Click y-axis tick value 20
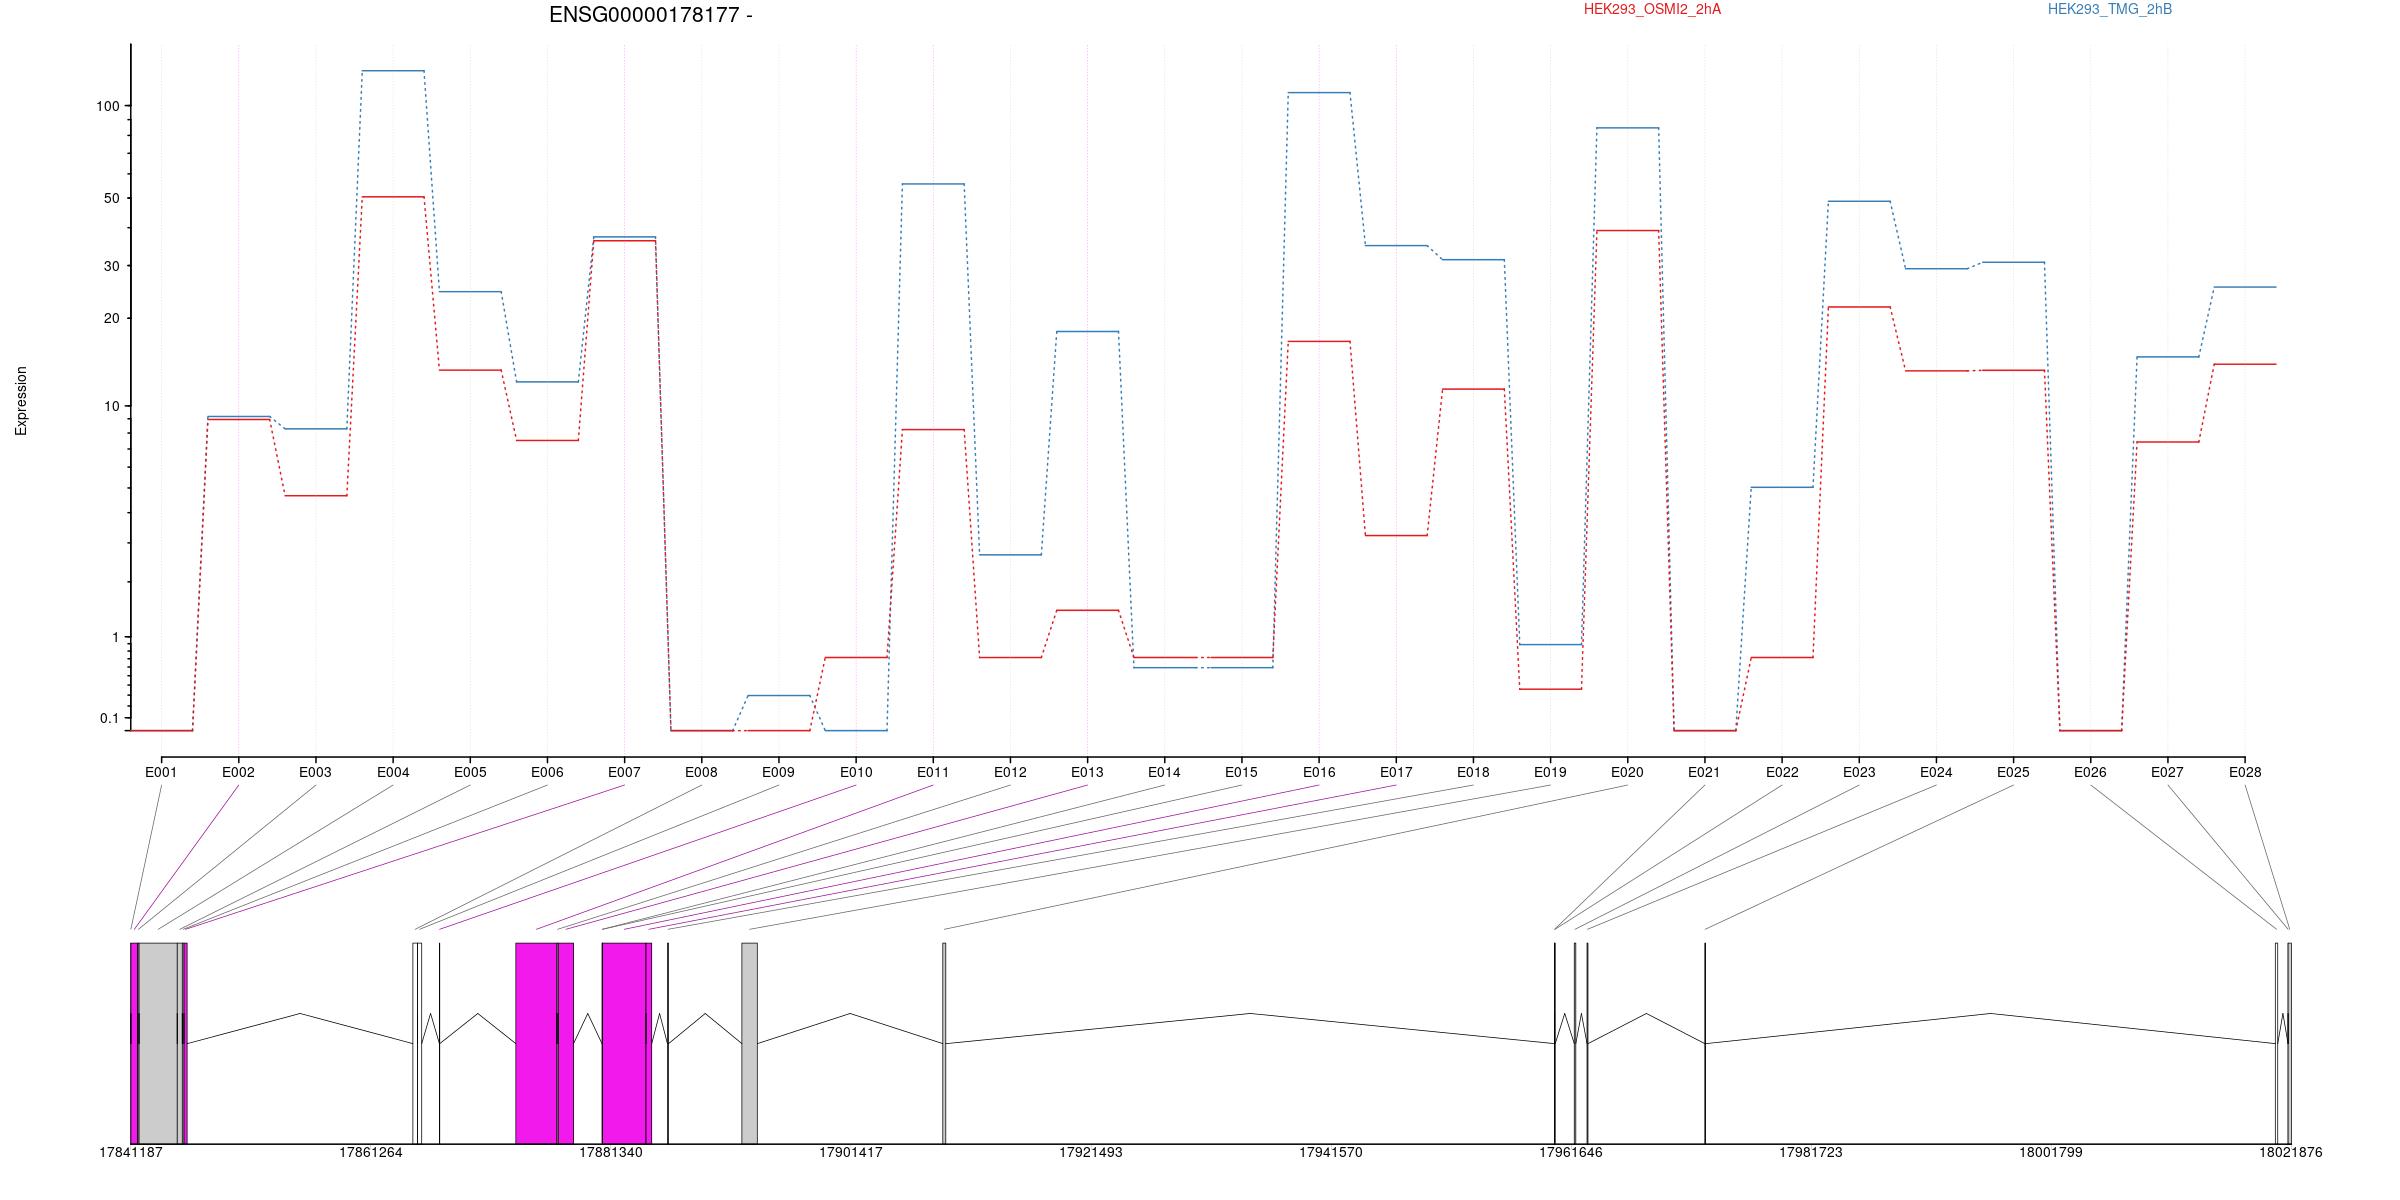Screen dimensions: 2400x1200 111,318
